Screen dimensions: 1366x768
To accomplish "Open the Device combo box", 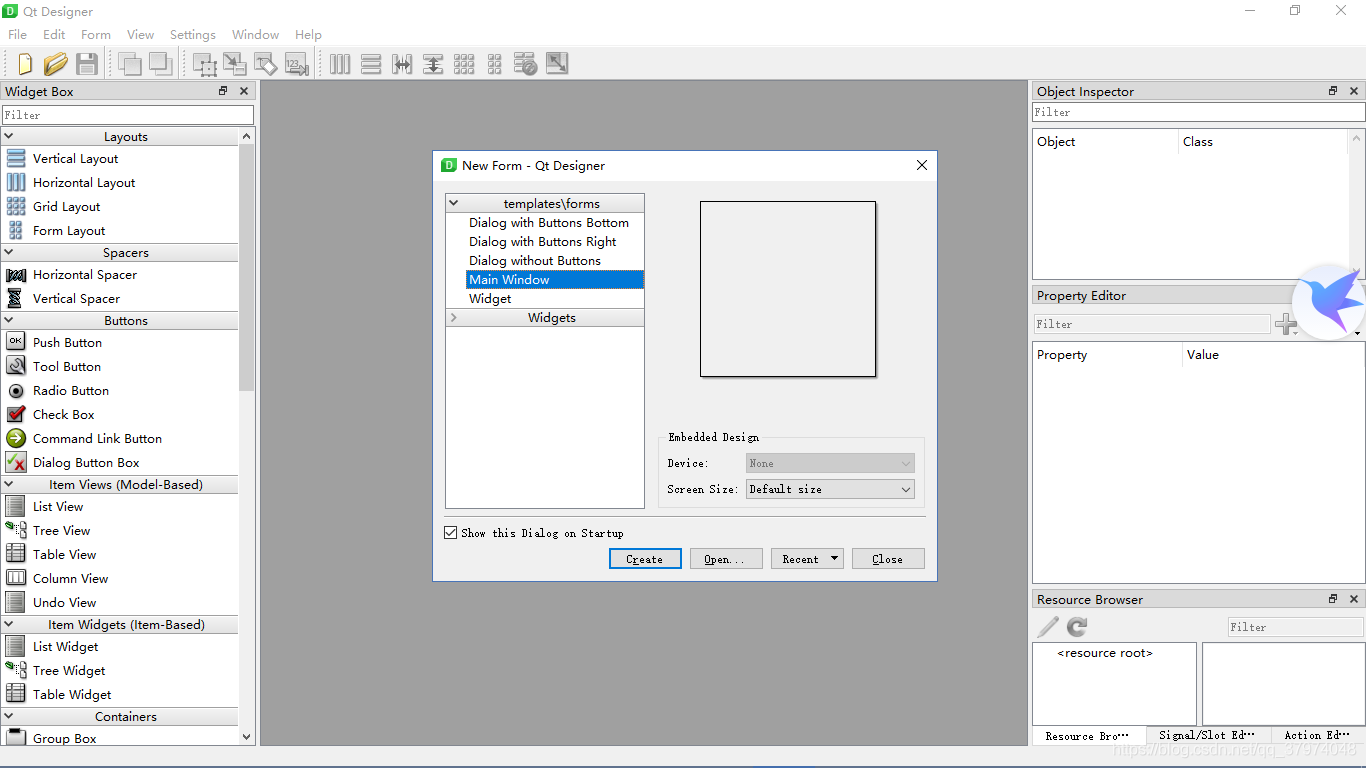I will click(830, 463).
